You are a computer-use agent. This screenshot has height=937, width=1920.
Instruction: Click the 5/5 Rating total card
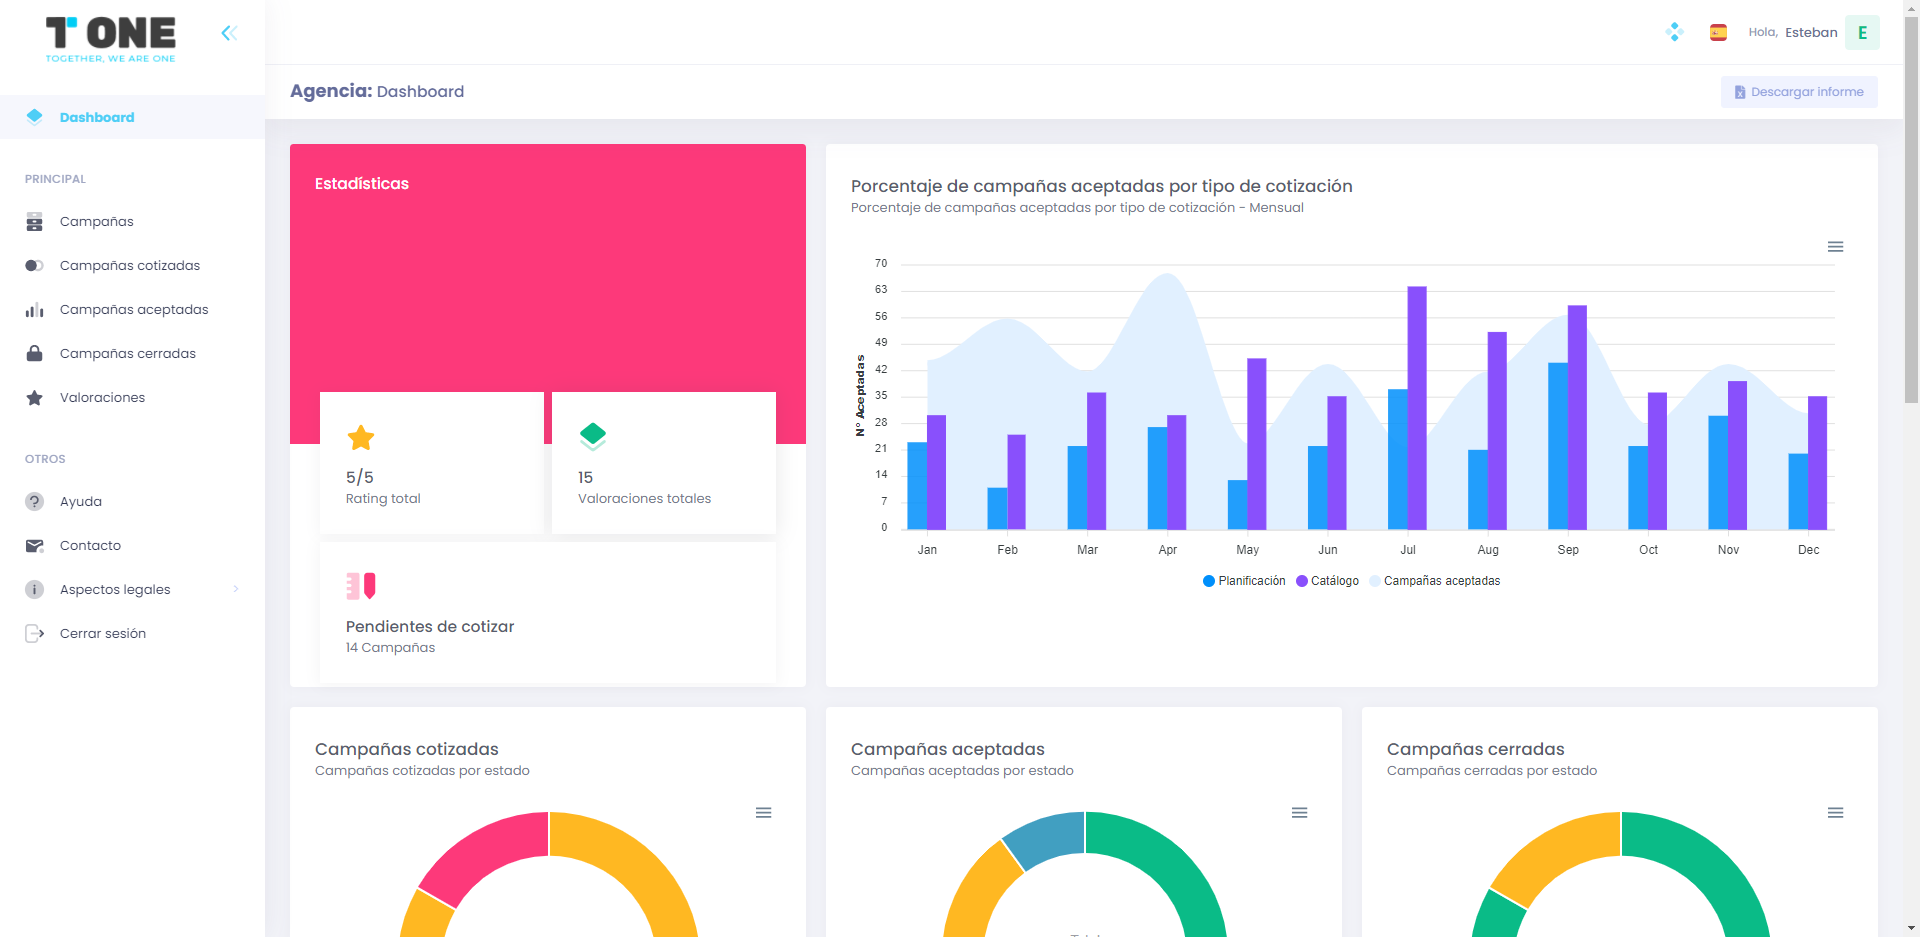click(432, 463)
